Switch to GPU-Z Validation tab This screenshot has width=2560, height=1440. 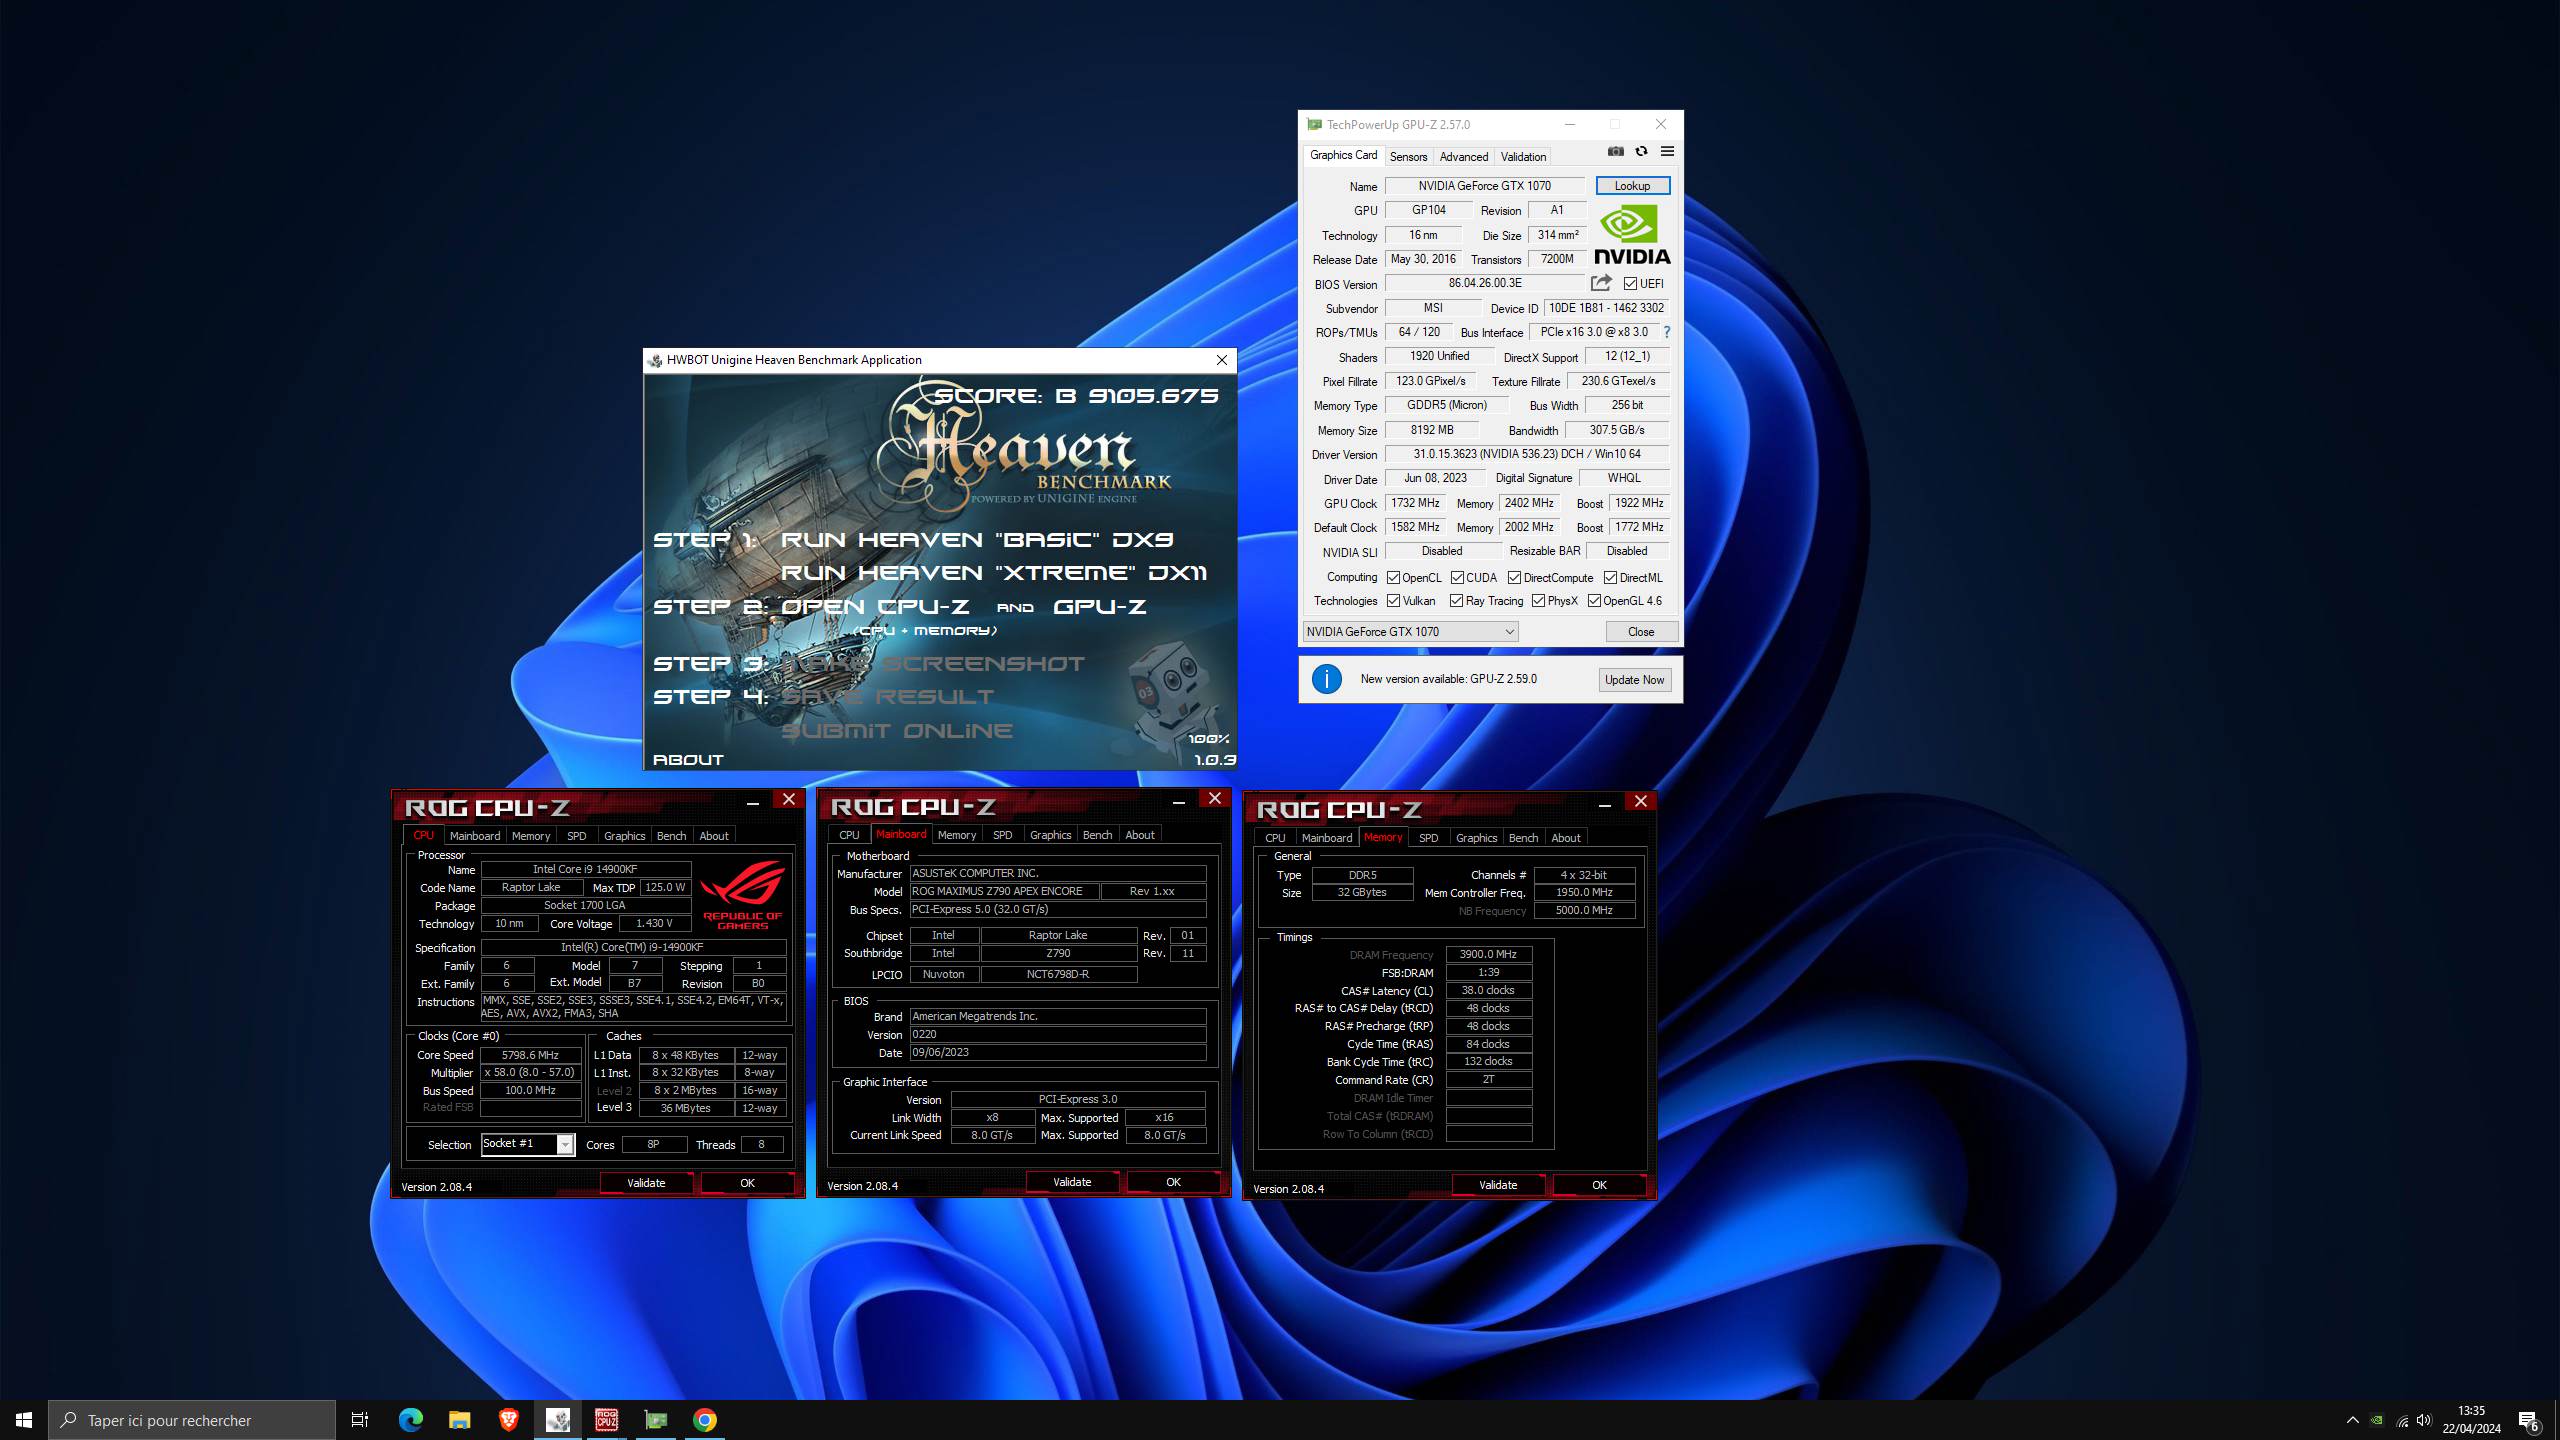click(1523, 157)
